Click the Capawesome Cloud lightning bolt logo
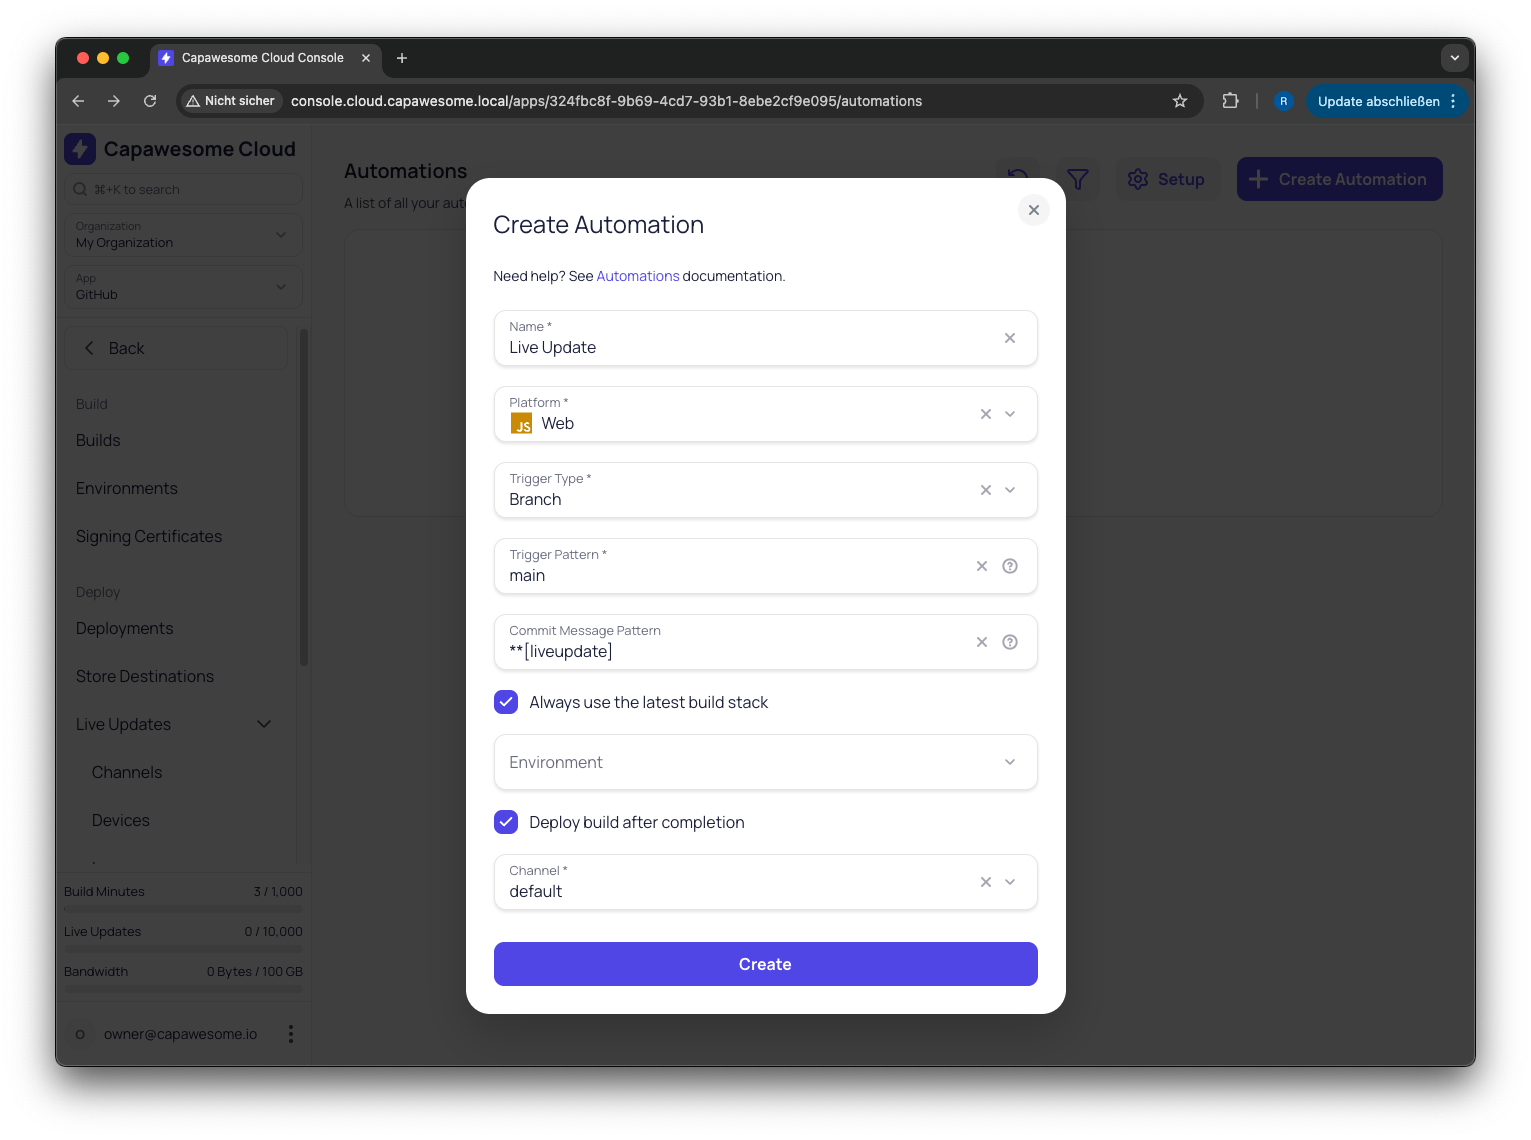Screen dimensions: 1531x1140 (x=80, y=148)
